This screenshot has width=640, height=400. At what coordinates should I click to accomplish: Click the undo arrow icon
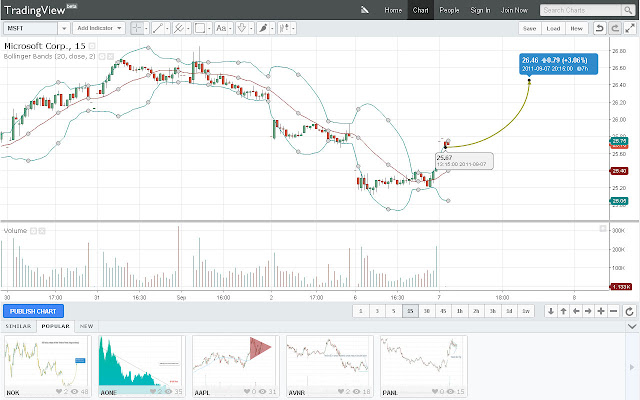(x=599, y=28)
